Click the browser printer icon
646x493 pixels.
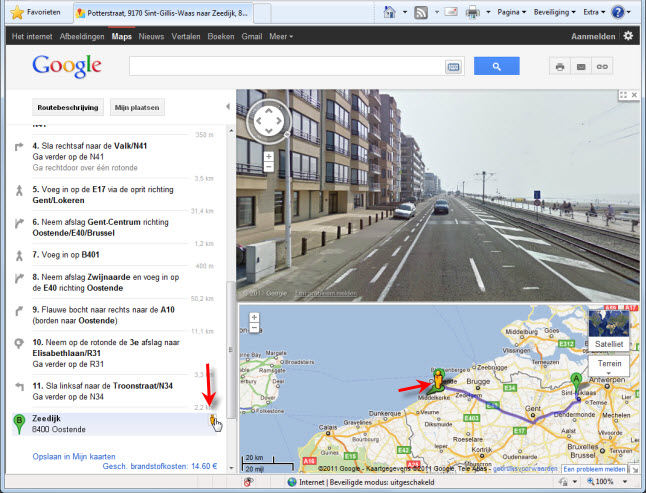click(473, 13)
